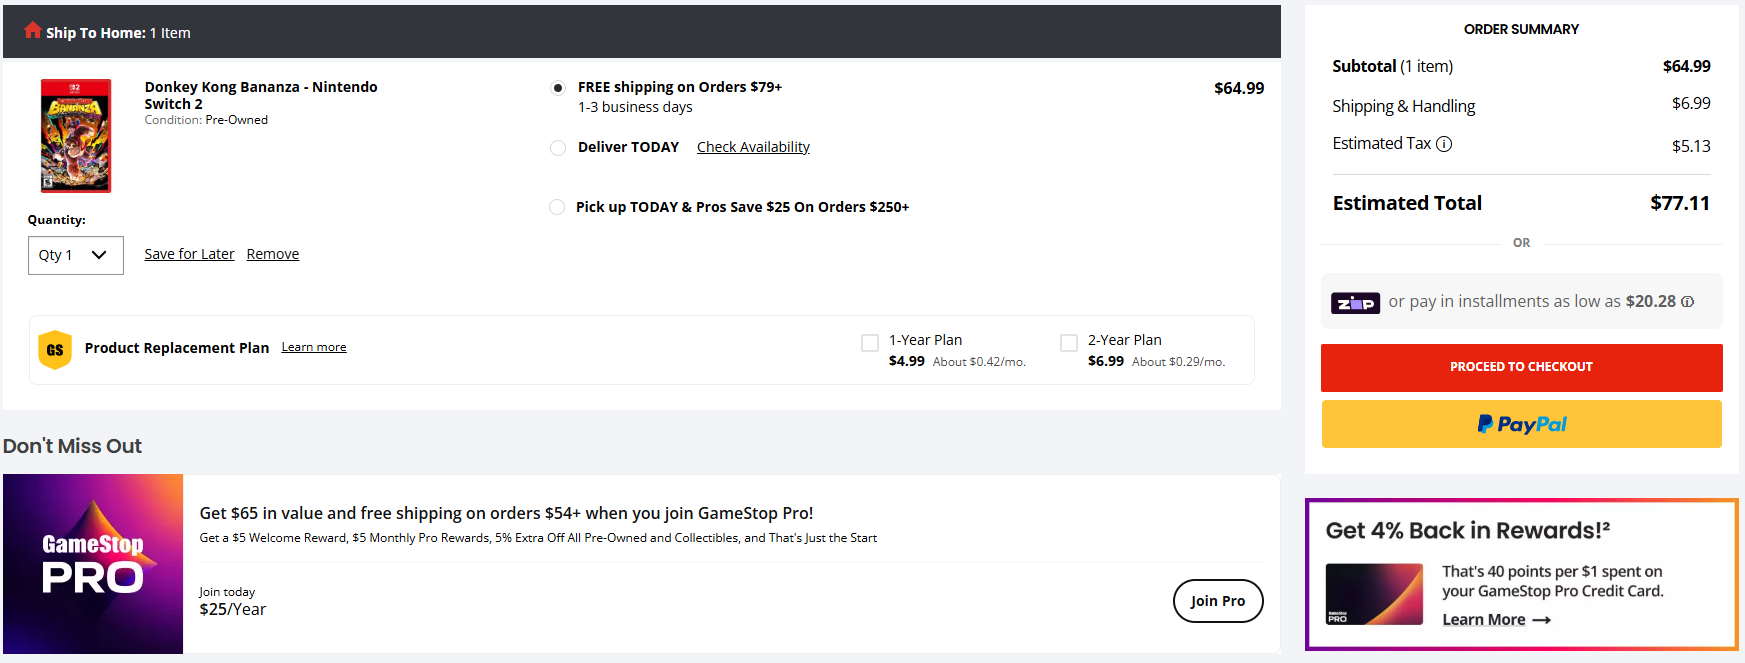Screen dimensions: 1745x663
Task: Click the $6.99 2-Year Plan price
Action: 1106,361
